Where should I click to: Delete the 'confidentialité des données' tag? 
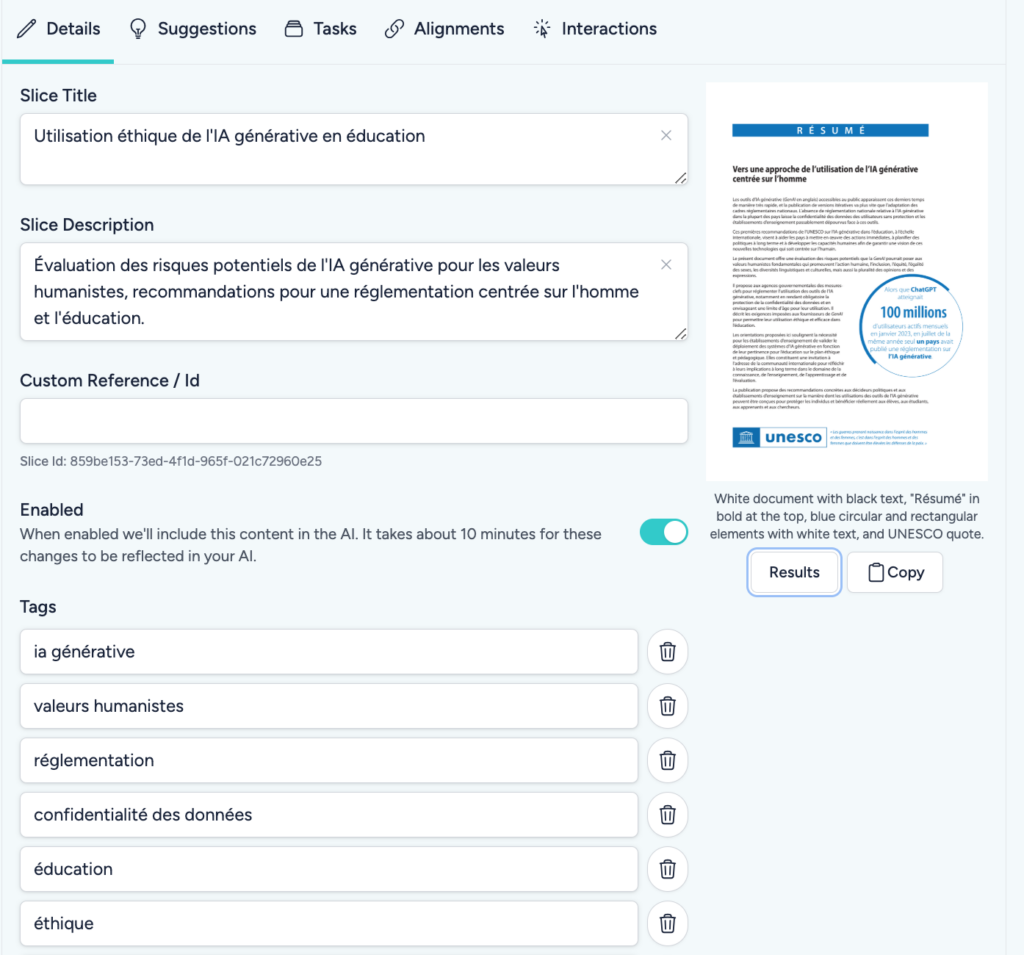[667, 815]
